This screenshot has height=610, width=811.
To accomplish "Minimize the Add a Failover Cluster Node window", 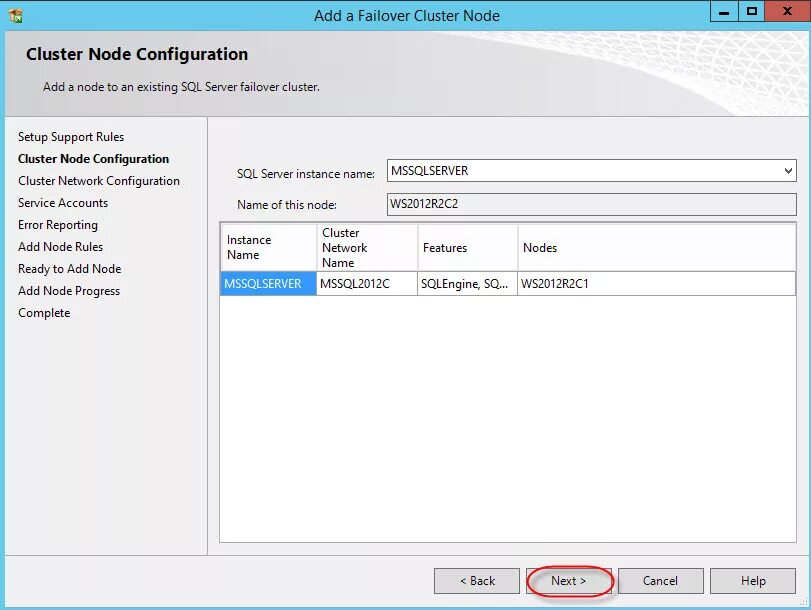I will pos(724,11).
